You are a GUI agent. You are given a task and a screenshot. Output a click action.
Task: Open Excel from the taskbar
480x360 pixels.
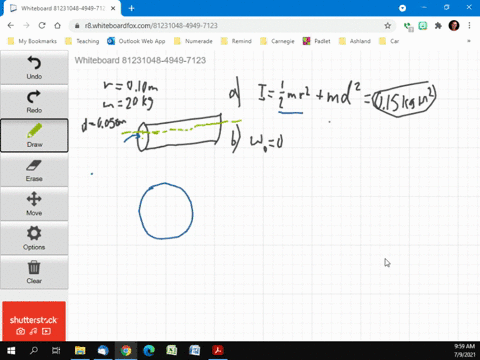pos(172,351)
